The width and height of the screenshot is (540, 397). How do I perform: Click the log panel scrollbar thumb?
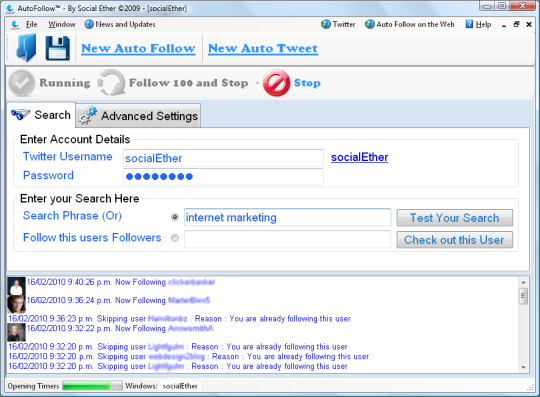(x=523, y=296)
